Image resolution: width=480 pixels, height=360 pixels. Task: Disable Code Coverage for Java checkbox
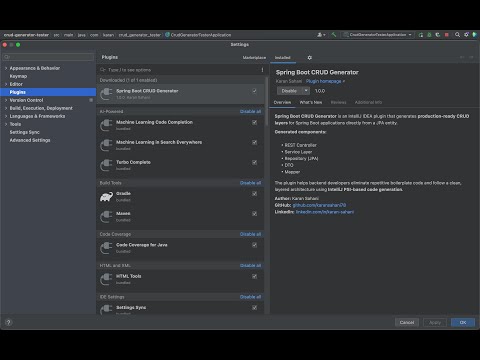click(254, 245)
